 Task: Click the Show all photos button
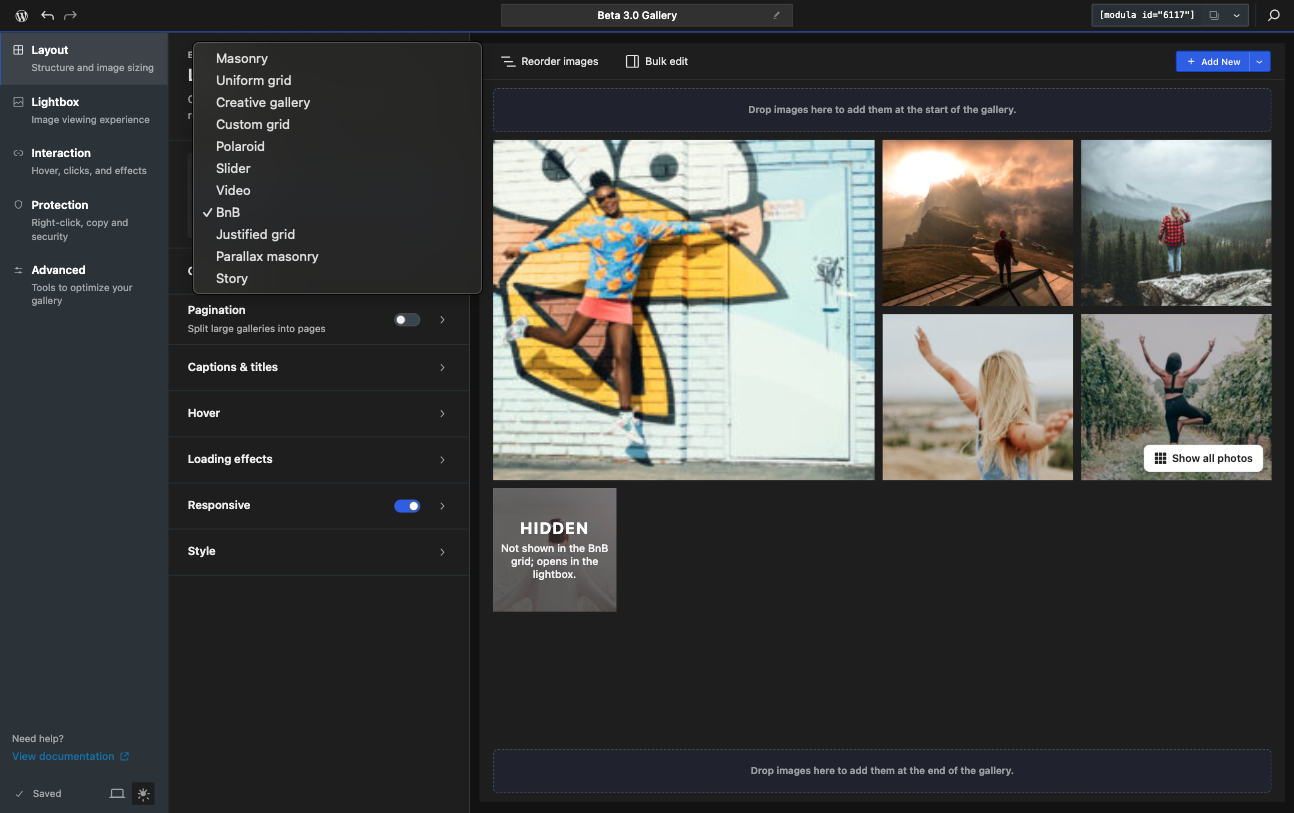[1203, 459]
